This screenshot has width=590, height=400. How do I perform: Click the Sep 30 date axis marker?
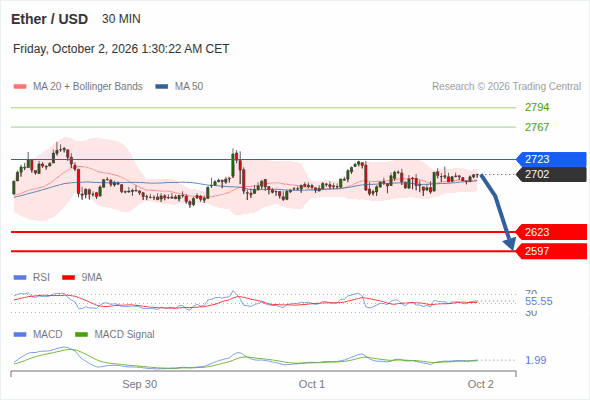pyautogui.click(x=140, y=384)
